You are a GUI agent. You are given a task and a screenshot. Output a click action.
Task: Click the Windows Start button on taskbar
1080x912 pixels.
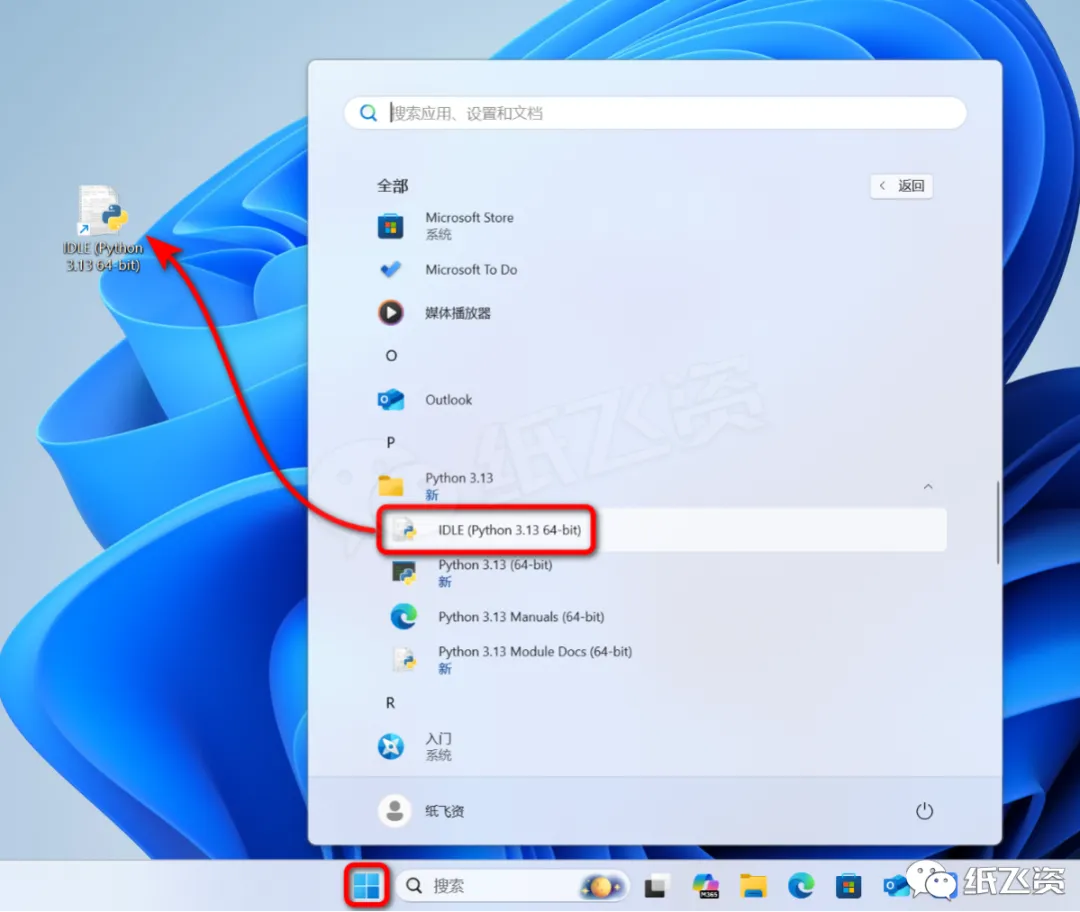point(366,886)
